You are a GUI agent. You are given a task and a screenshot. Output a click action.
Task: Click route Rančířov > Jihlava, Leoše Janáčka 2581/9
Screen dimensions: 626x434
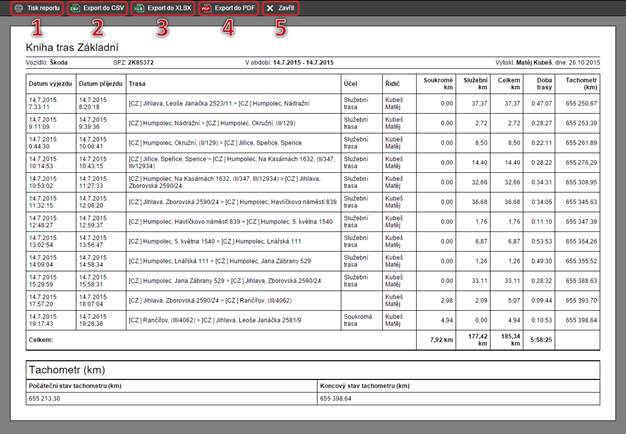click(x=215, y=320)
